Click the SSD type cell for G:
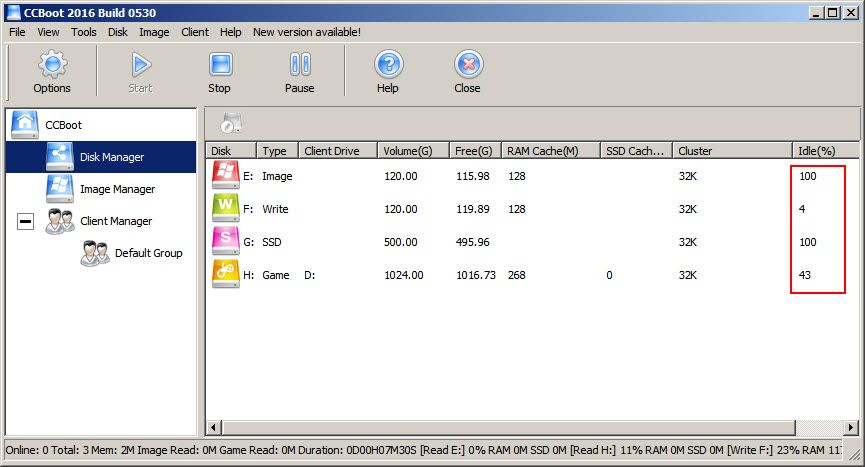Viewport: 865px width, 467px height. click(x=271, y=242)
